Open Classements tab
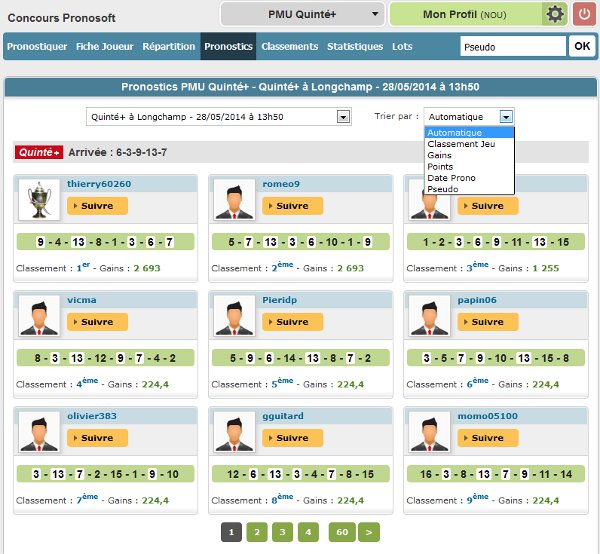Screen dimensions: 600x554 (290, 46)
